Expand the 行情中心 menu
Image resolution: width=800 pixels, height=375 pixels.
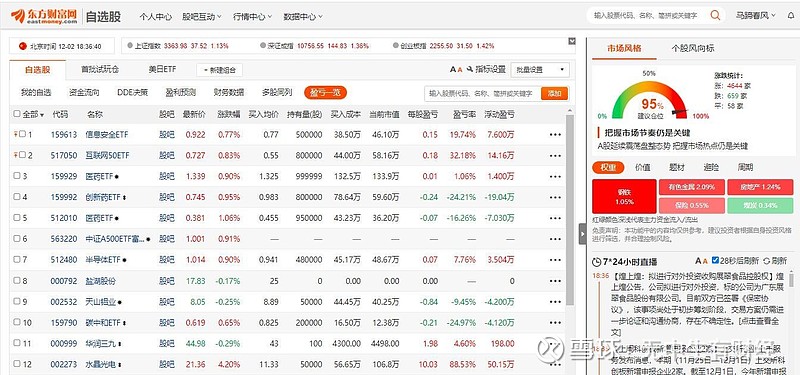pos(253,16)
